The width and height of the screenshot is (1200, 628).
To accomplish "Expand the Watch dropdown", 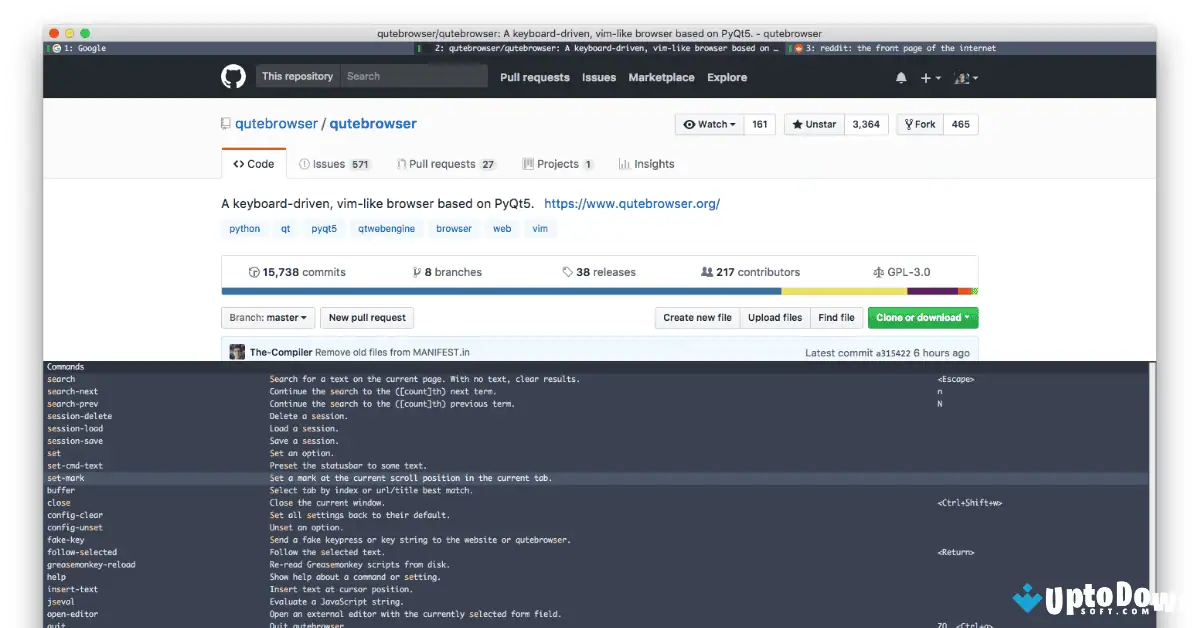I will [x=709, y=125].
